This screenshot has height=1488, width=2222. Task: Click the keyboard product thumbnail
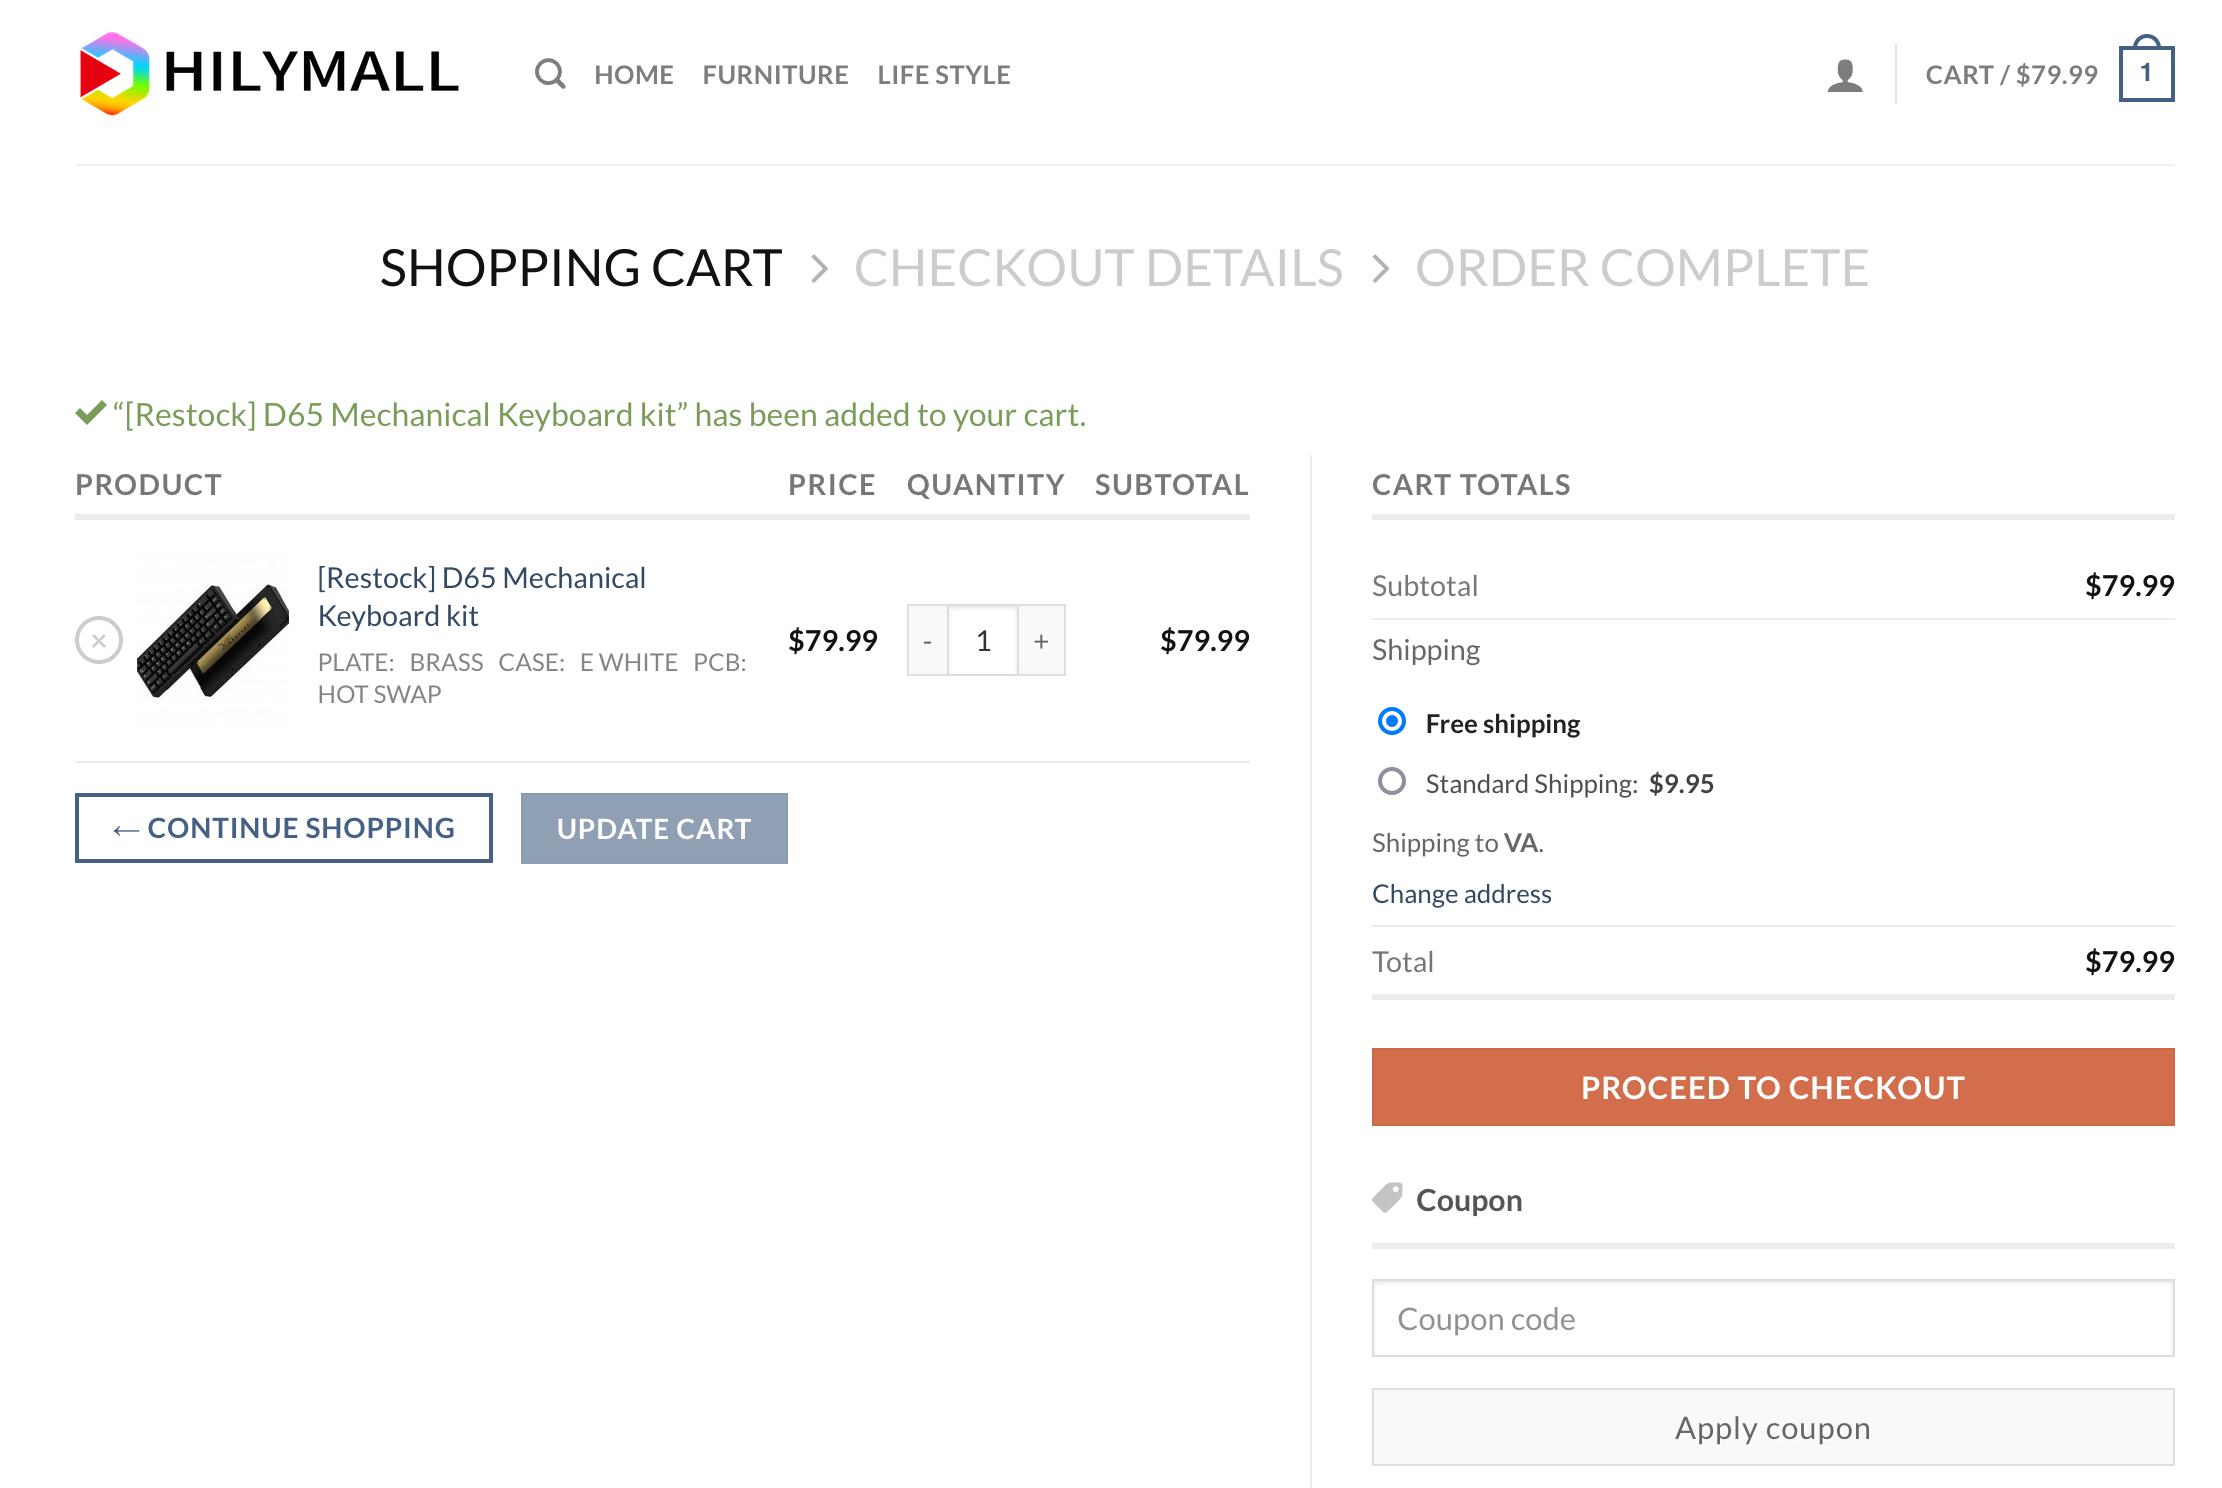(212, 638)
